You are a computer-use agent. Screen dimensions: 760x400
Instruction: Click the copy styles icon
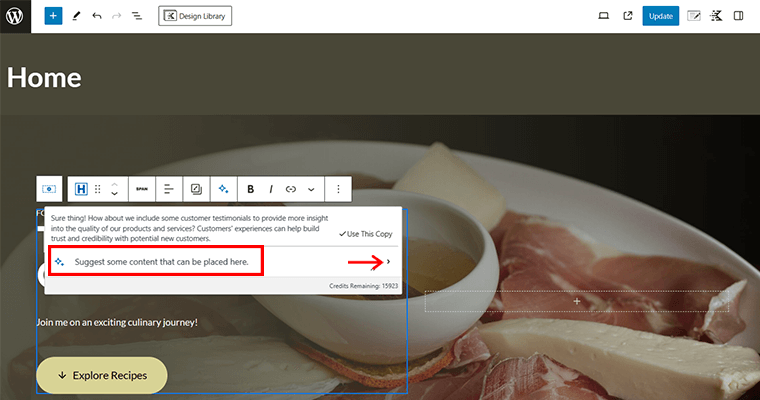[196, 189]
